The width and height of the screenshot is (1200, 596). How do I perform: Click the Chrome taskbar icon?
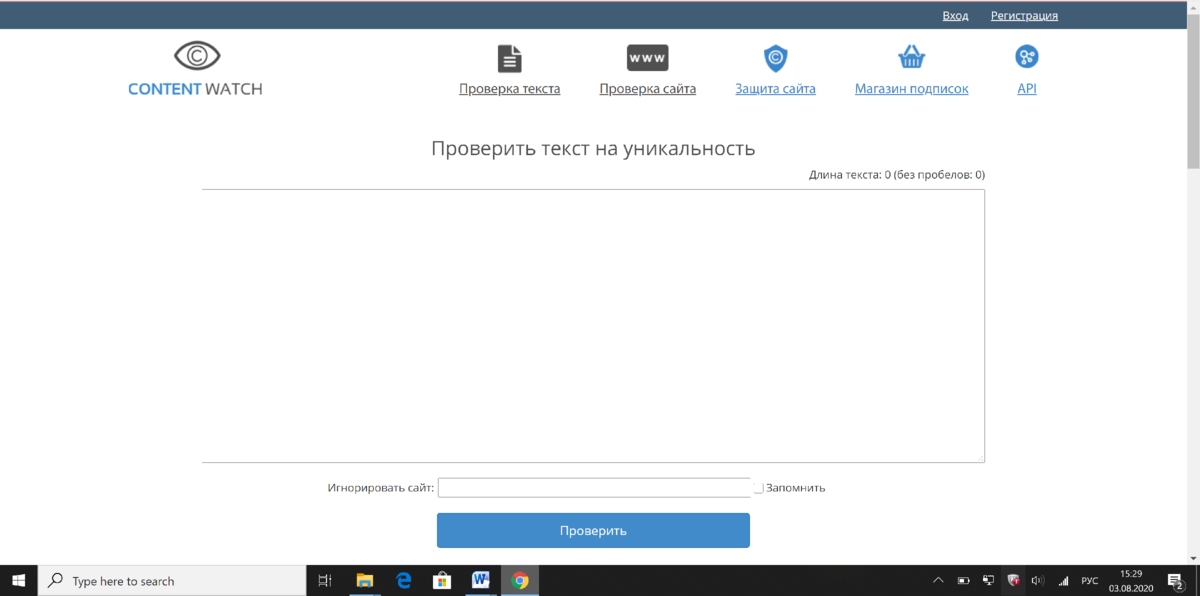pyautogui.click(x=520, y=580)
